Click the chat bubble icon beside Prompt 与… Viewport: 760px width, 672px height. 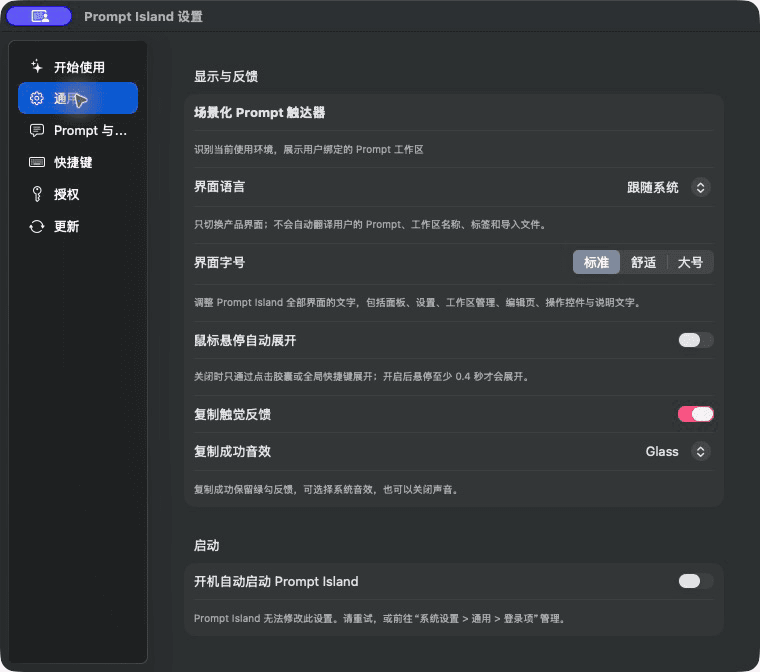pyautogui.click(x=37, y=130)
